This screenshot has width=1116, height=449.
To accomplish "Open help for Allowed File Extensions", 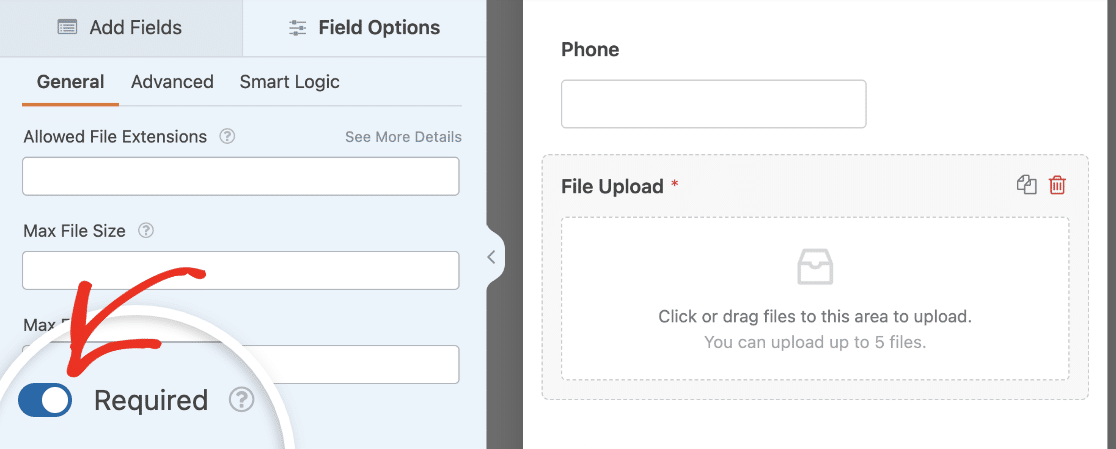I will coord(227,136).
